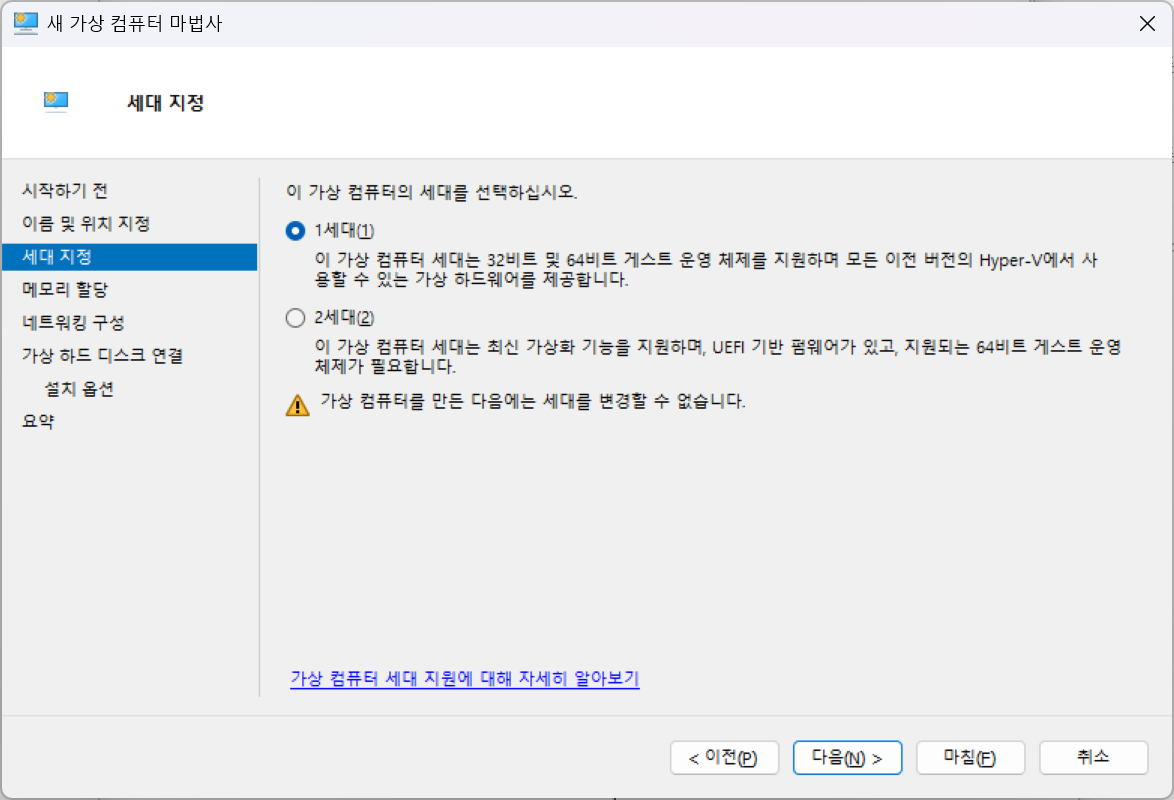The width and height of the screenshot is (1174, 800).
Task: Open the 가상 컴퓨터 세대 지원 learn more link
Action: pos(464,678)
